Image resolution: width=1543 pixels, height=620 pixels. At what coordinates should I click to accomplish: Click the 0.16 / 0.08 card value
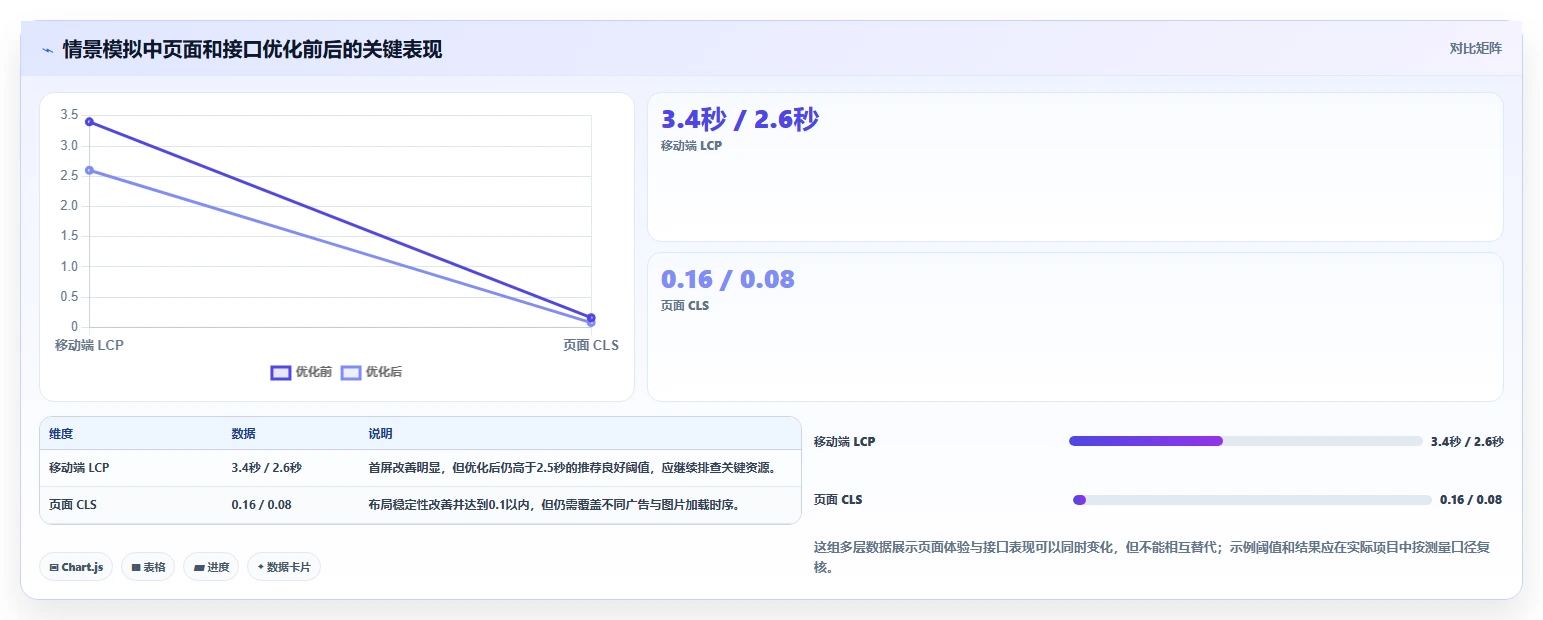click(x=728, y=279)
